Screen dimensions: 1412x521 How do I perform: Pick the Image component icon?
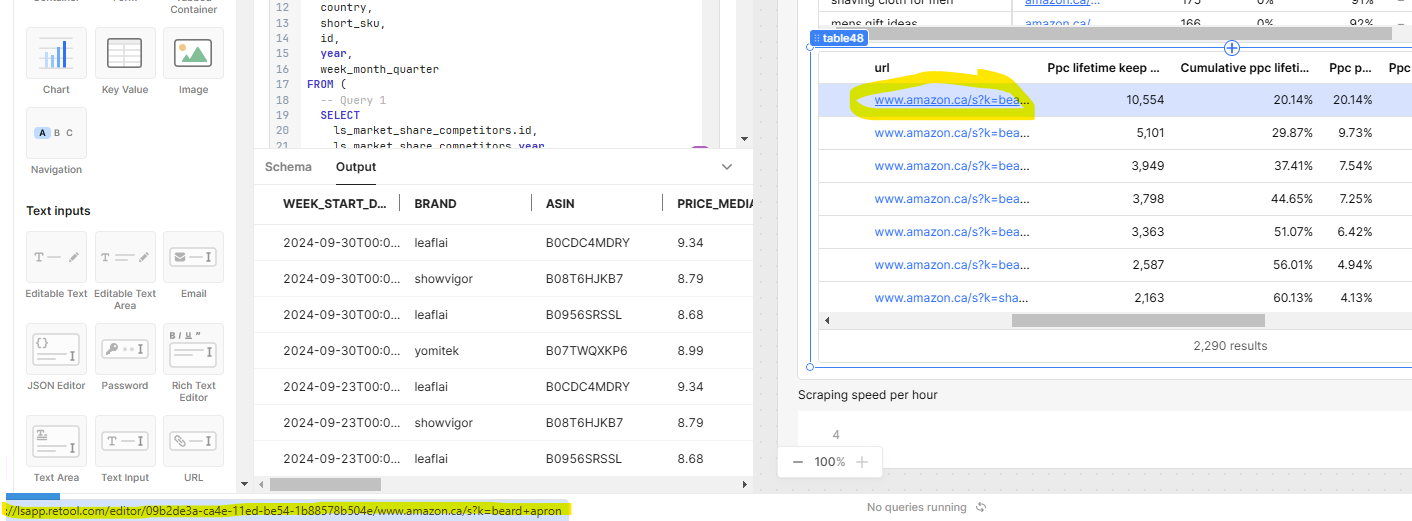[x=192, y=54]
